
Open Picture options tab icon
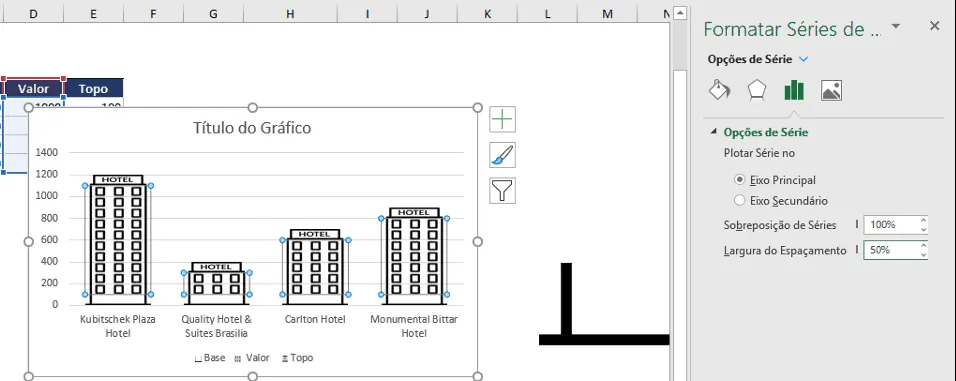point(832,90)
